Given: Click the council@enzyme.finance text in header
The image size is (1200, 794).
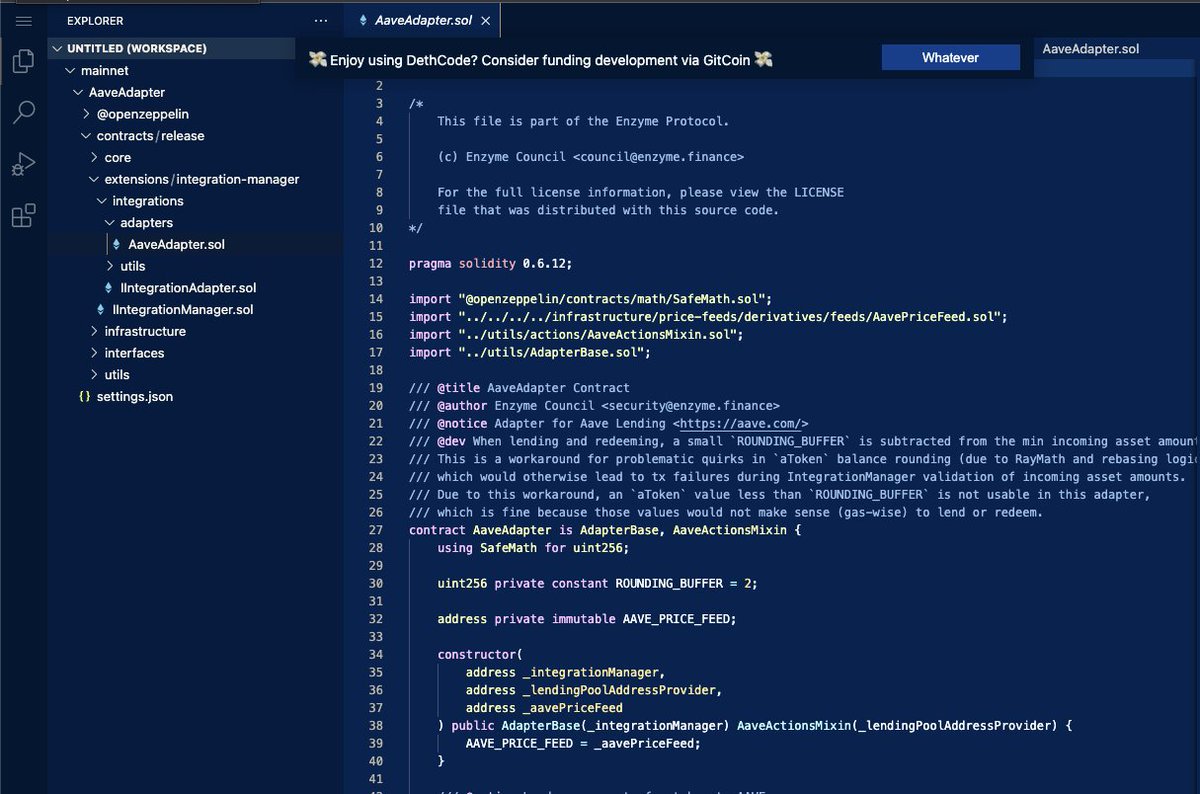Looking at the screenshot, I should (658, 157).
